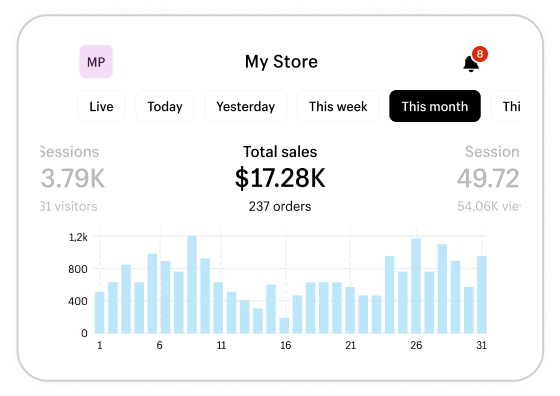Click the My Store title
Viewport: 560px width, 396px height.
(x=281, y=61)
